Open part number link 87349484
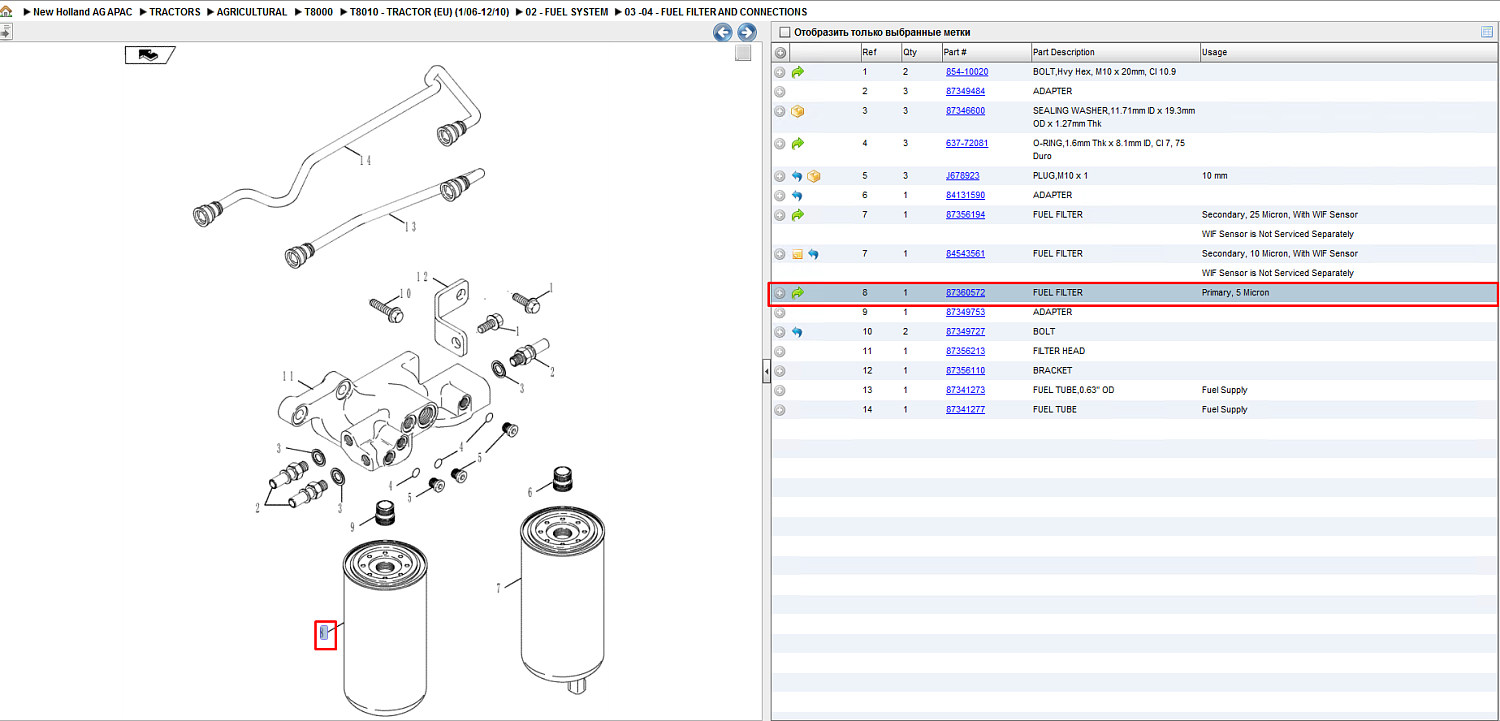 coord(965,91)
